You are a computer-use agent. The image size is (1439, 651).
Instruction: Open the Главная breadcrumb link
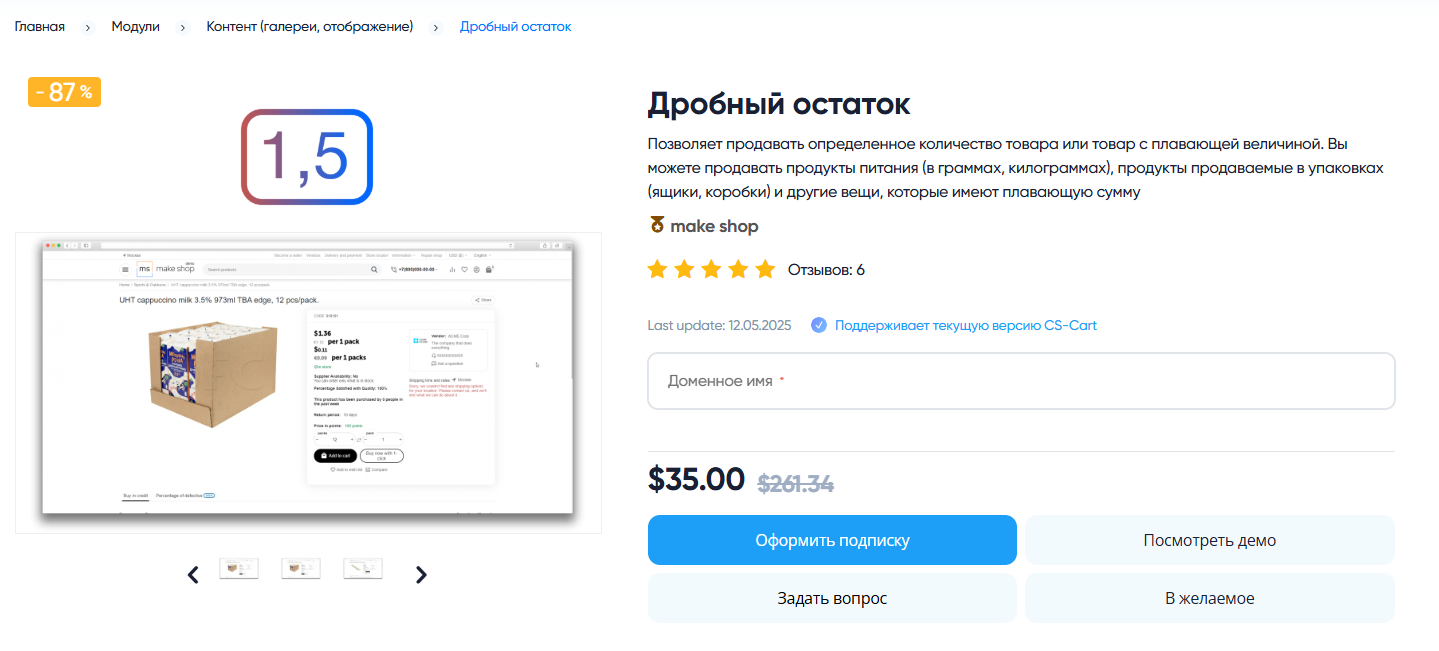pos(40,27)
